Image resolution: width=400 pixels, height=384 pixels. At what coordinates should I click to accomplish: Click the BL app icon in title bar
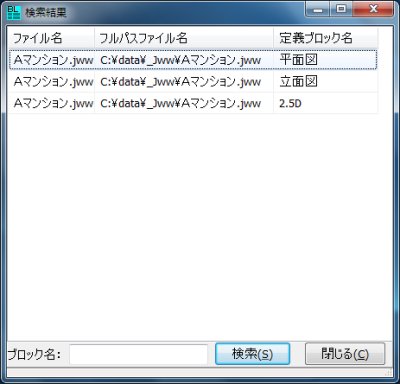pos(14,13)
